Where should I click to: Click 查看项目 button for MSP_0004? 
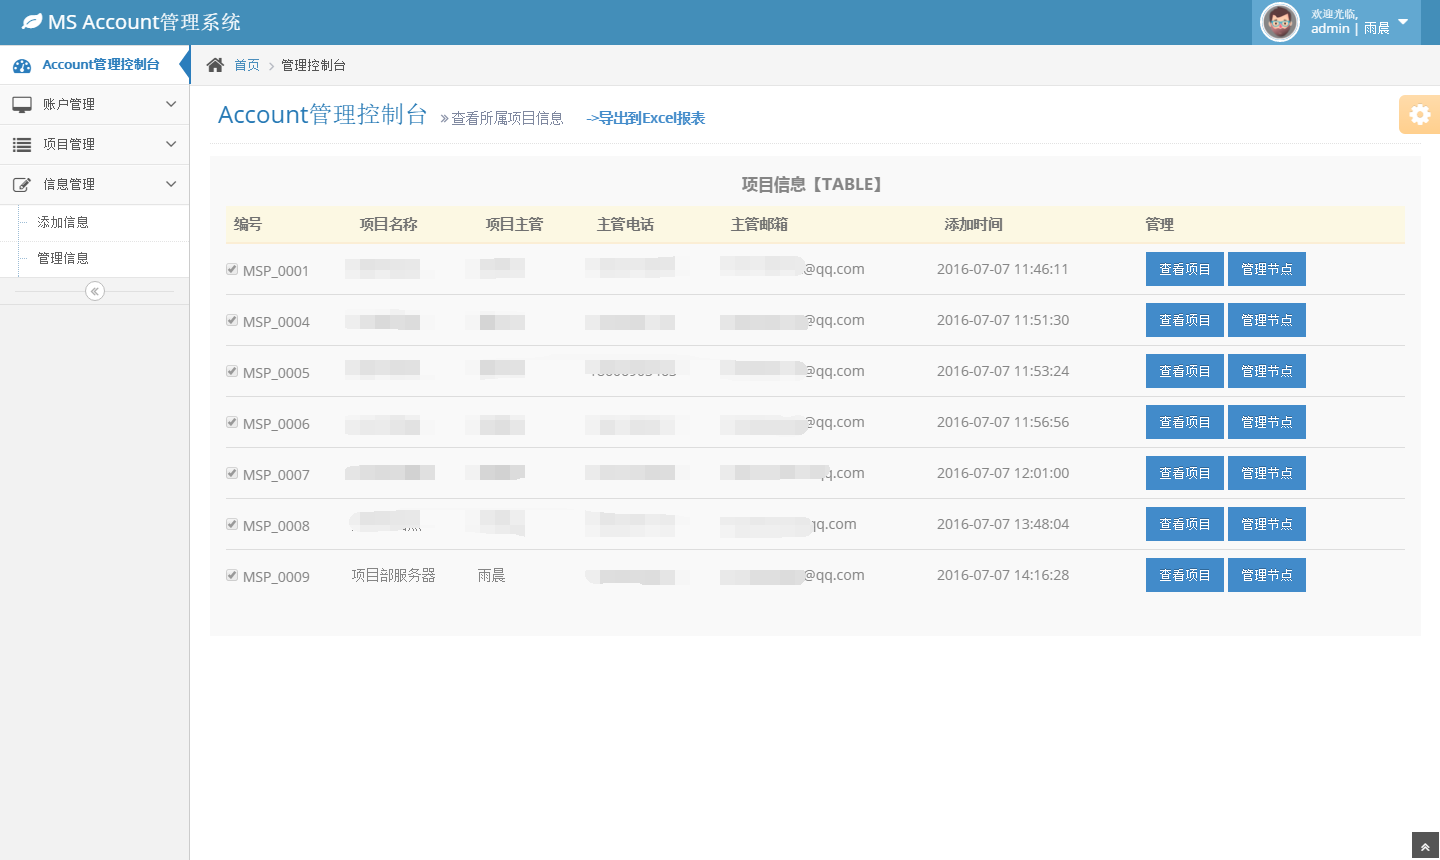tap(1184, 320)
